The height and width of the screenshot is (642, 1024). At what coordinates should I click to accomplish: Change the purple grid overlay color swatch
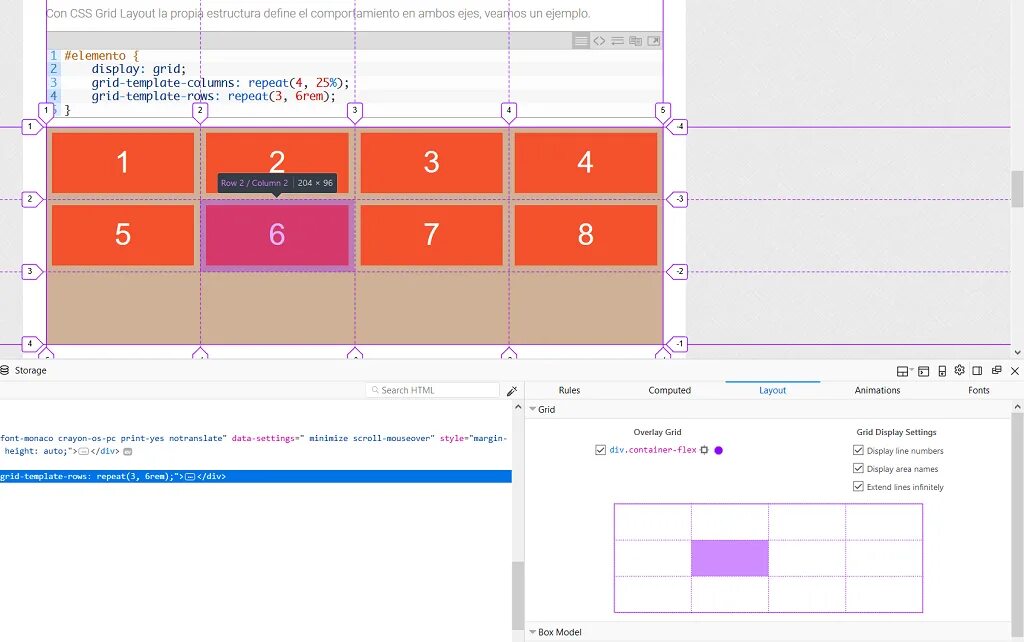click(x=718, y=450)
